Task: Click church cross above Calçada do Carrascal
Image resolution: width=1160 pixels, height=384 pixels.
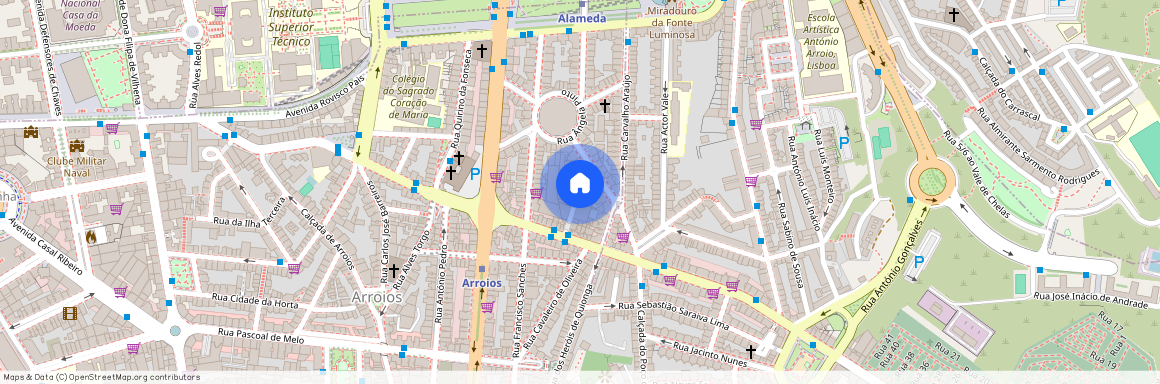Action: point(954,14)
